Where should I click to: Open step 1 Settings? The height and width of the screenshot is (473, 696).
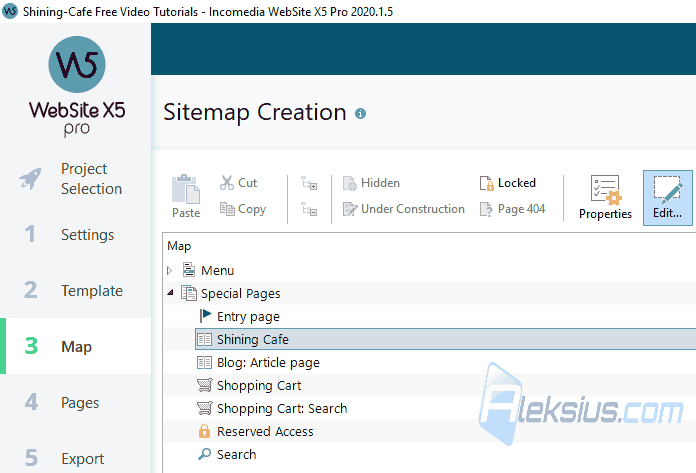click(x=75, y=234)
